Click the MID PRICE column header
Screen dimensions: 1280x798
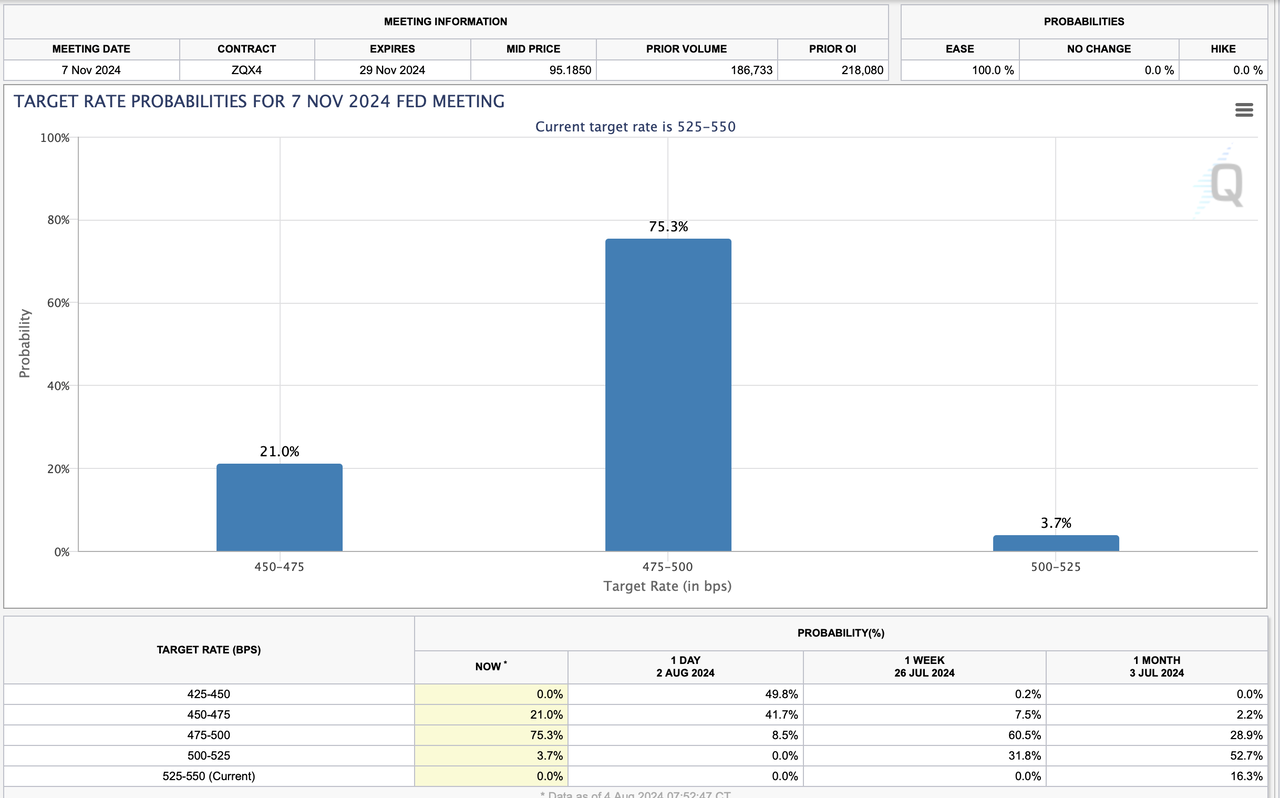[533, 49]
